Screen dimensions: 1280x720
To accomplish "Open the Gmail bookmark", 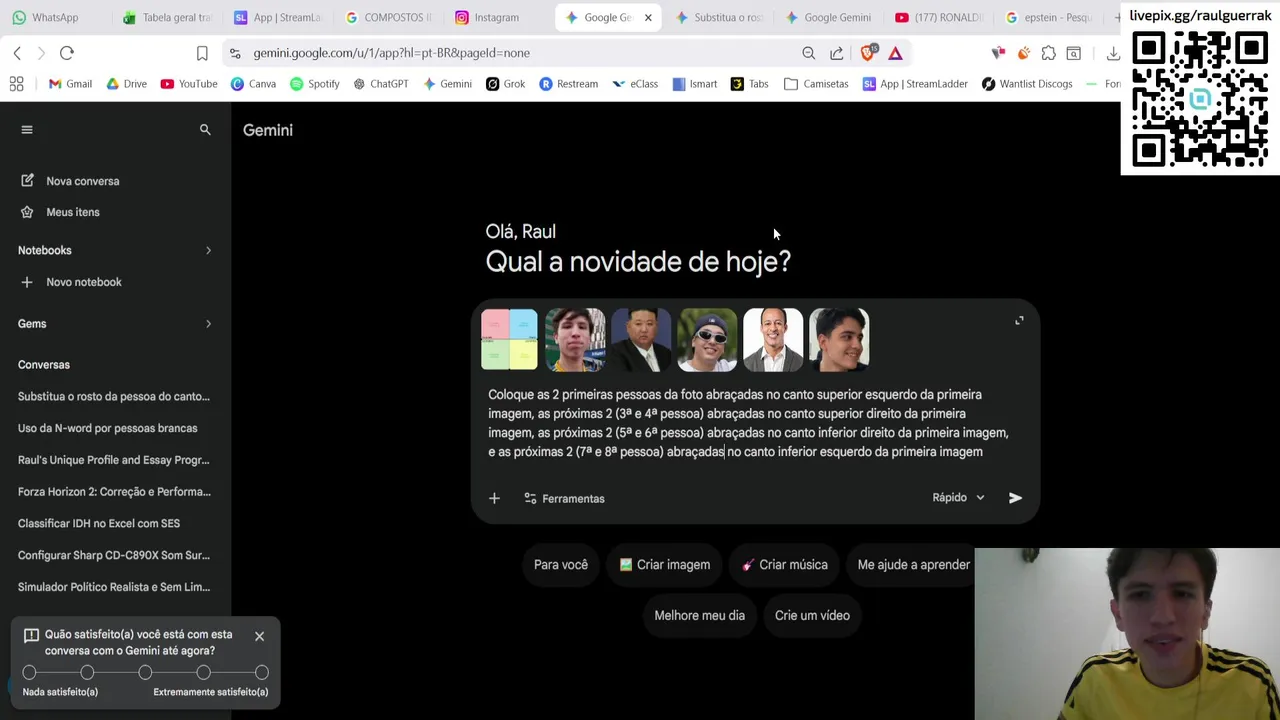I will (x=70, y=84).
